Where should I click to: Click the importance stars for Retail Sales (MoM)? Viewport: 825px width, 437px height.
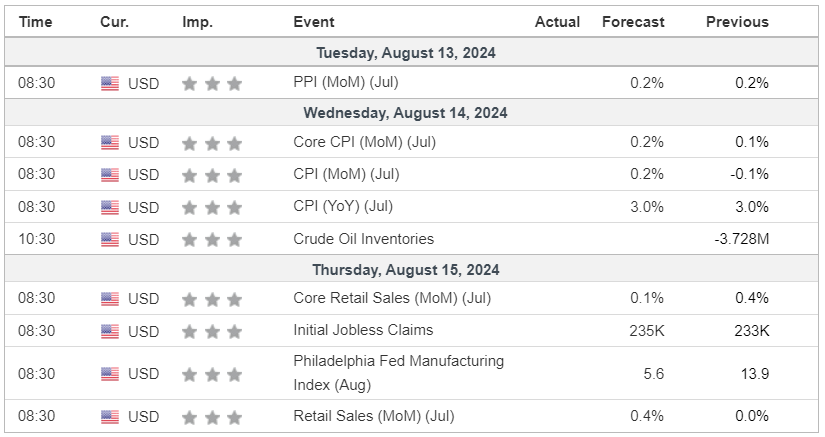click(212, 417)
